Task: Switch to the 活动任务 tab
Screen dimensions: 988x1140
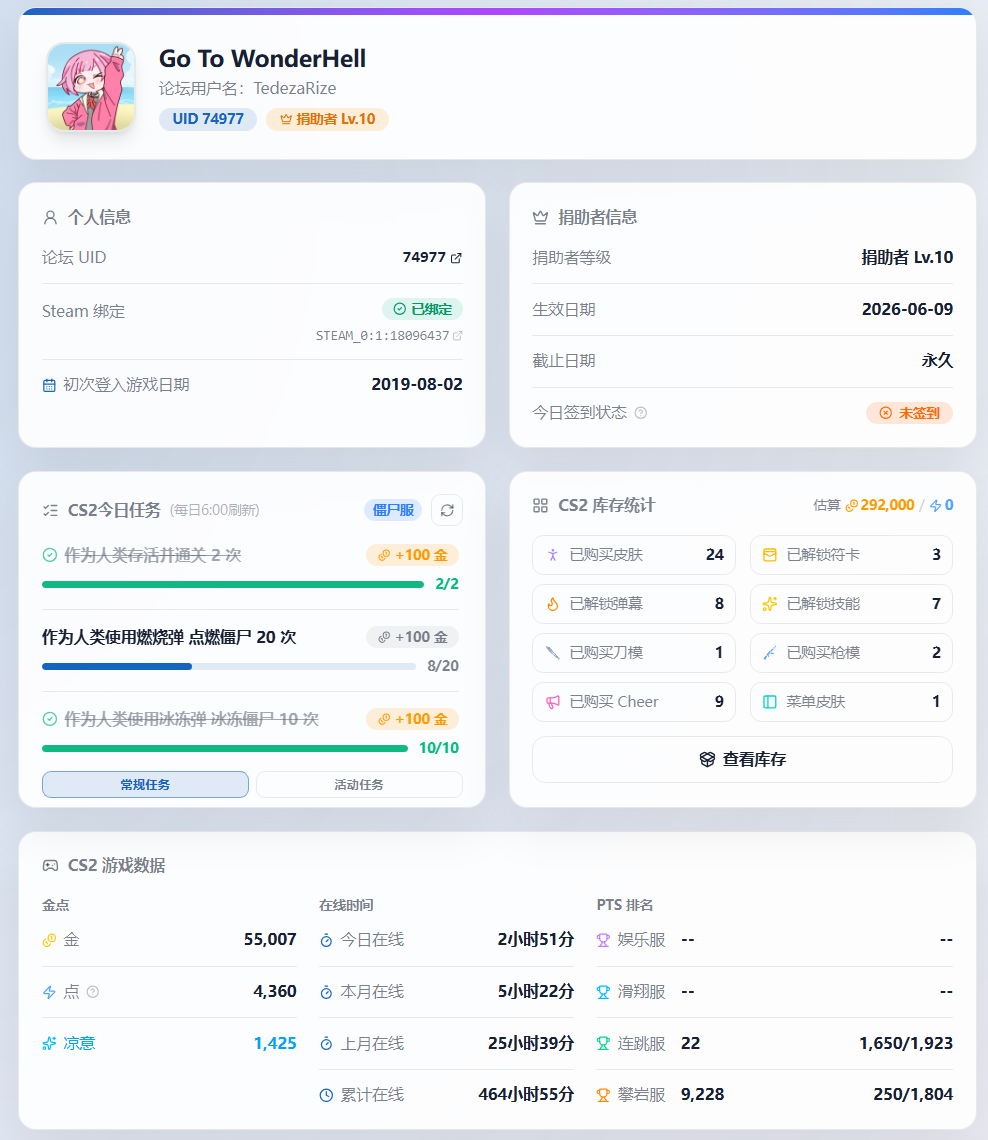Action: click(359, 784)
